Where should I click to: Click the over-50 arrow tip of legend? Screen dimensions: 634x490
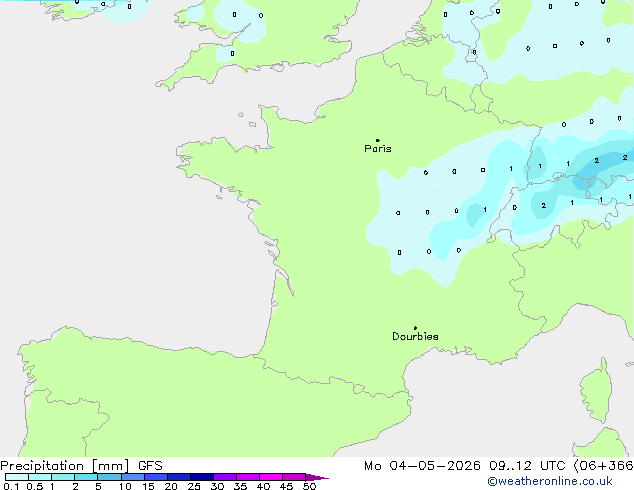tap(317, 477)
